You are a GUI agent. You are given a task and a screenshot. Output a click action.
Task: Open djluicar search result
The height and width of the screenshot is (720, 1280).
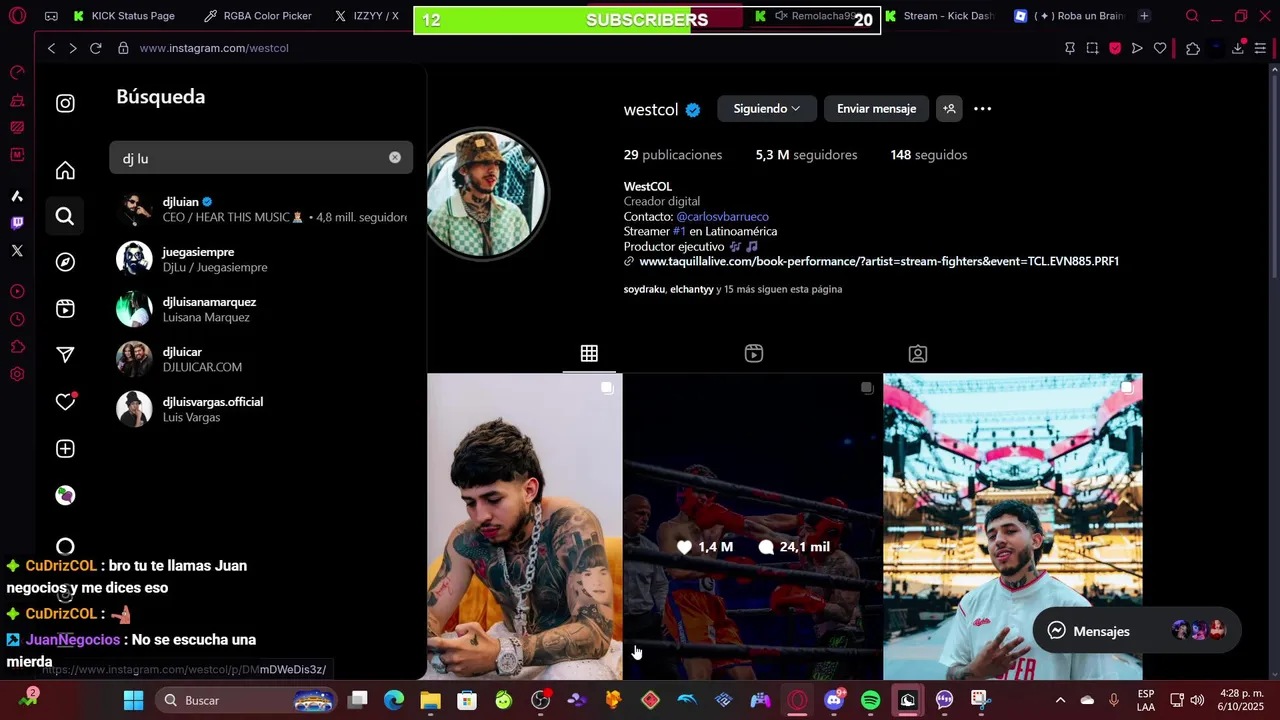pos(261,359)
